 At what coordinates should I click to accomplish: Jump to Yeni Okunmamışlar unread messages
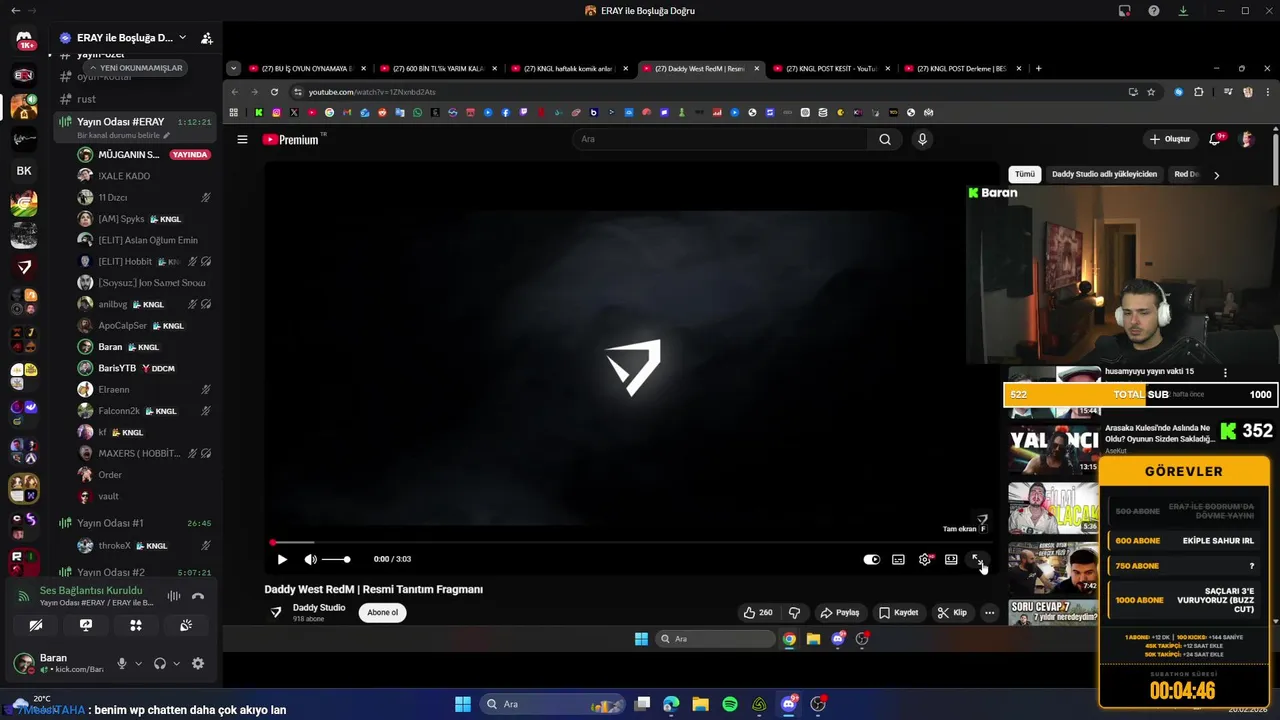coord(135,68)
